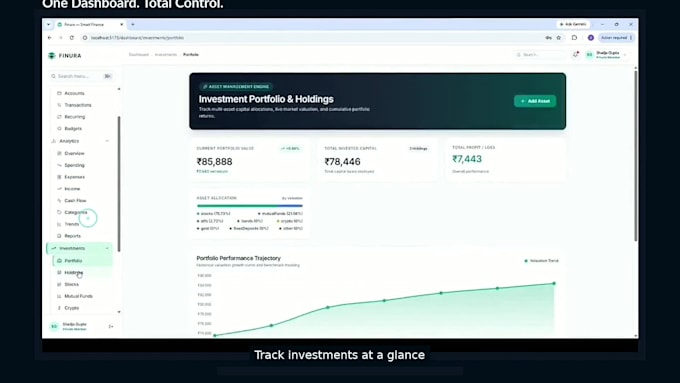Screen dimensions: 680x383
Task: Open the browser tab search dropdown
Action: point(49,24)
